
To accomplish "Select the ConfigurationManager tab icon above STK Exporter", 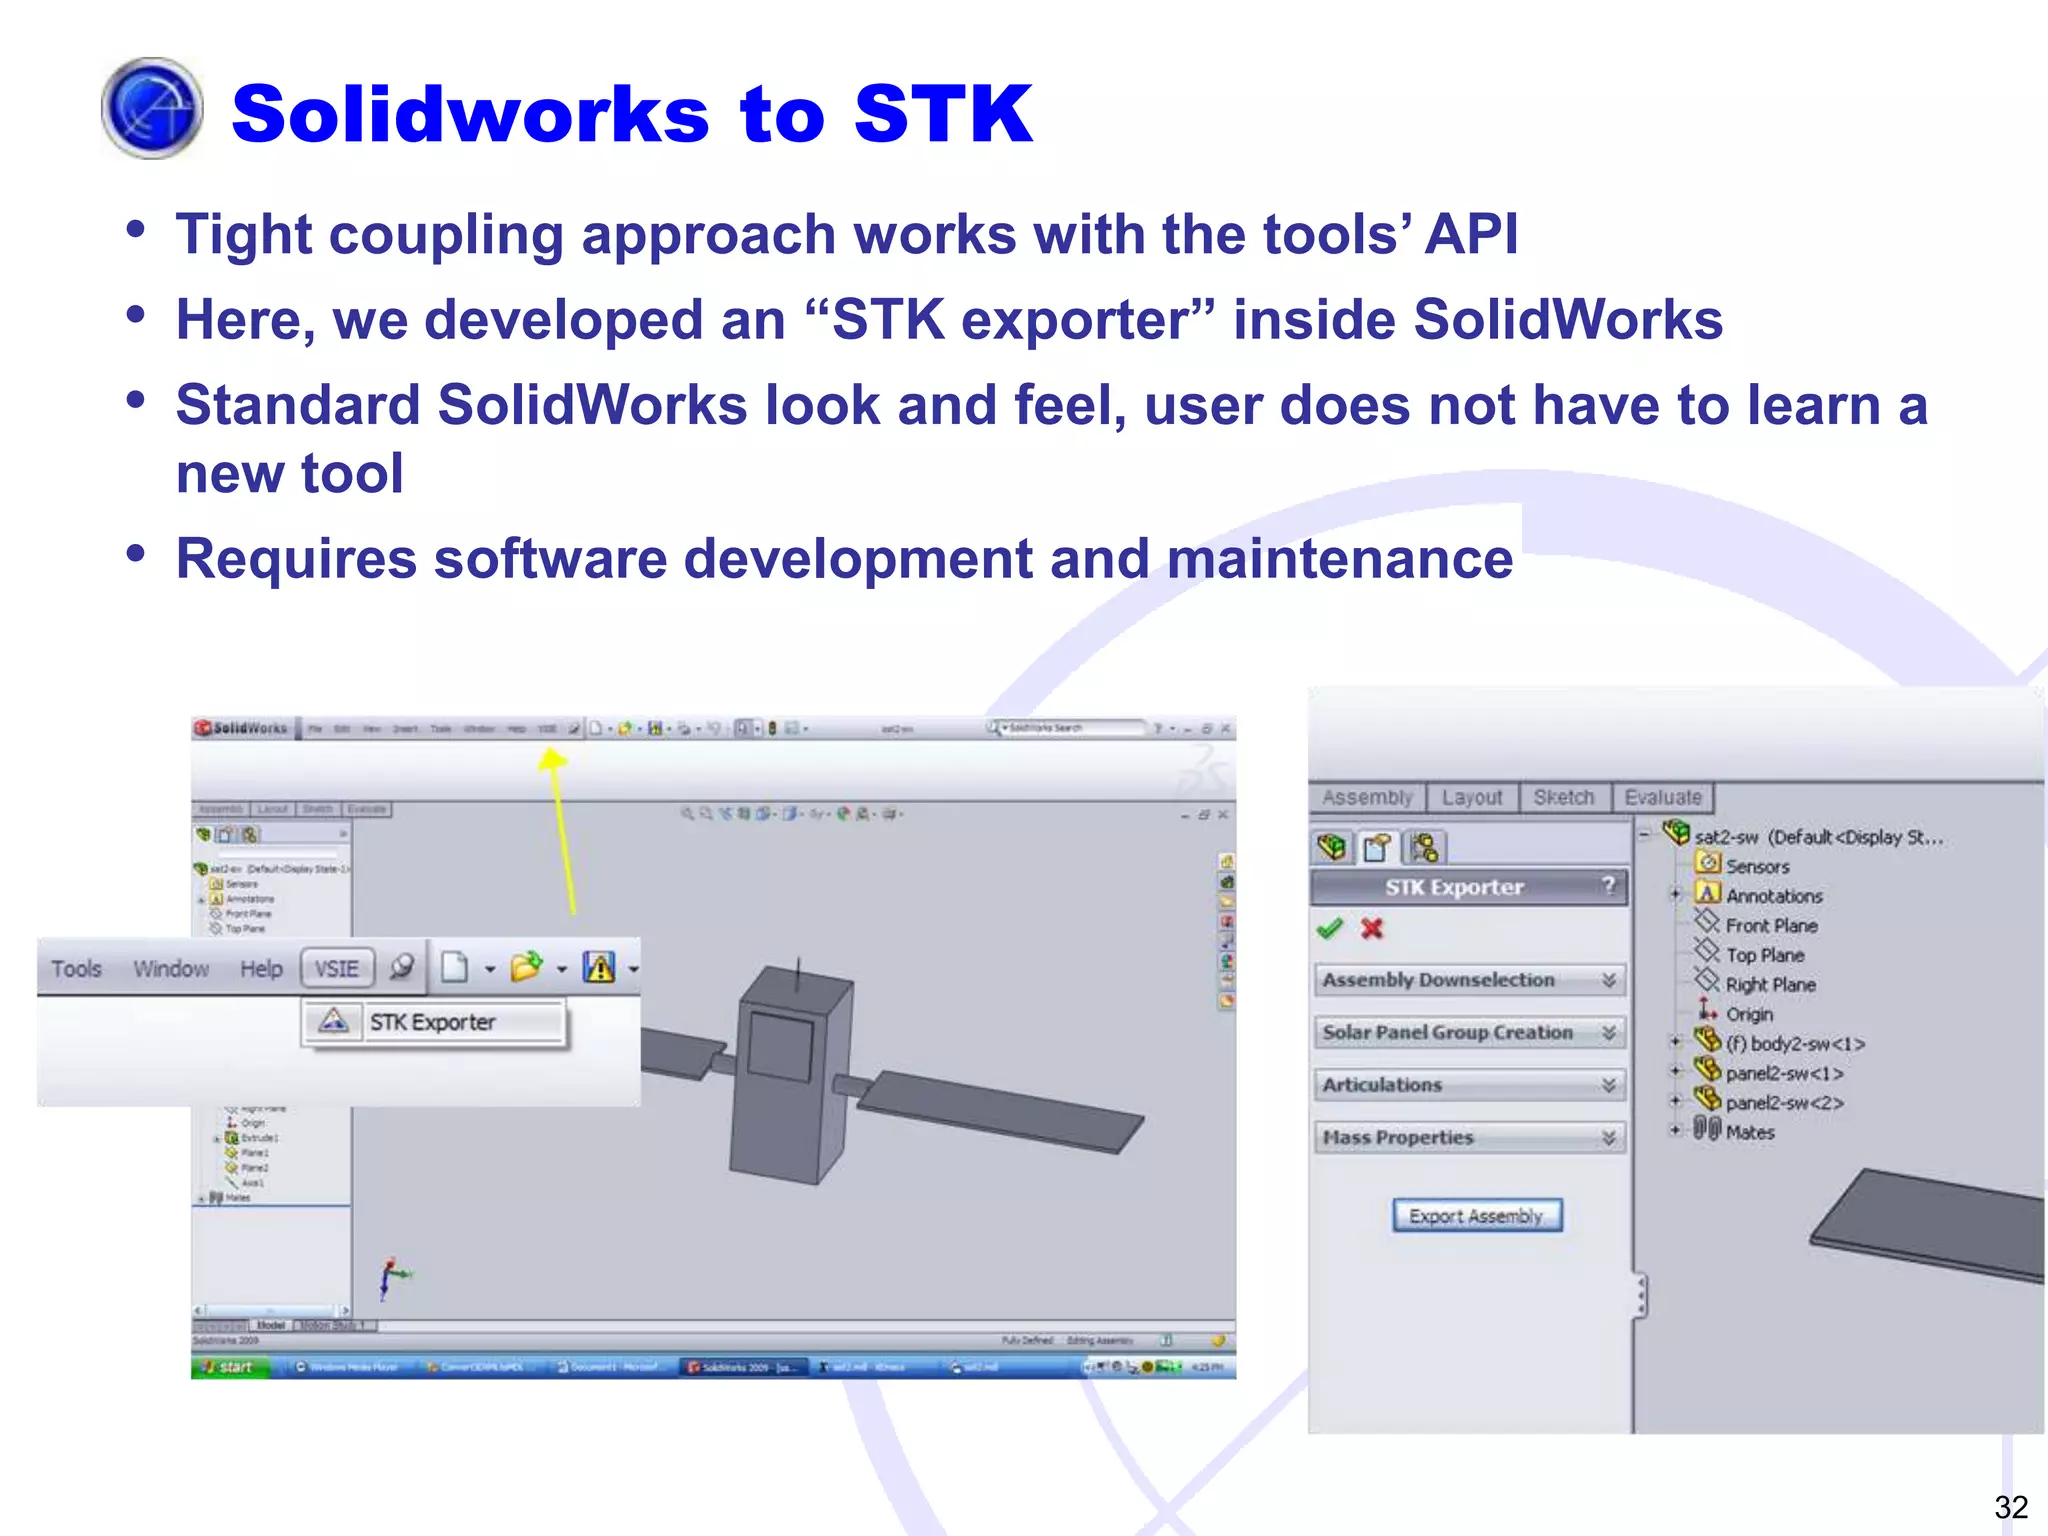I will 1424,848.
